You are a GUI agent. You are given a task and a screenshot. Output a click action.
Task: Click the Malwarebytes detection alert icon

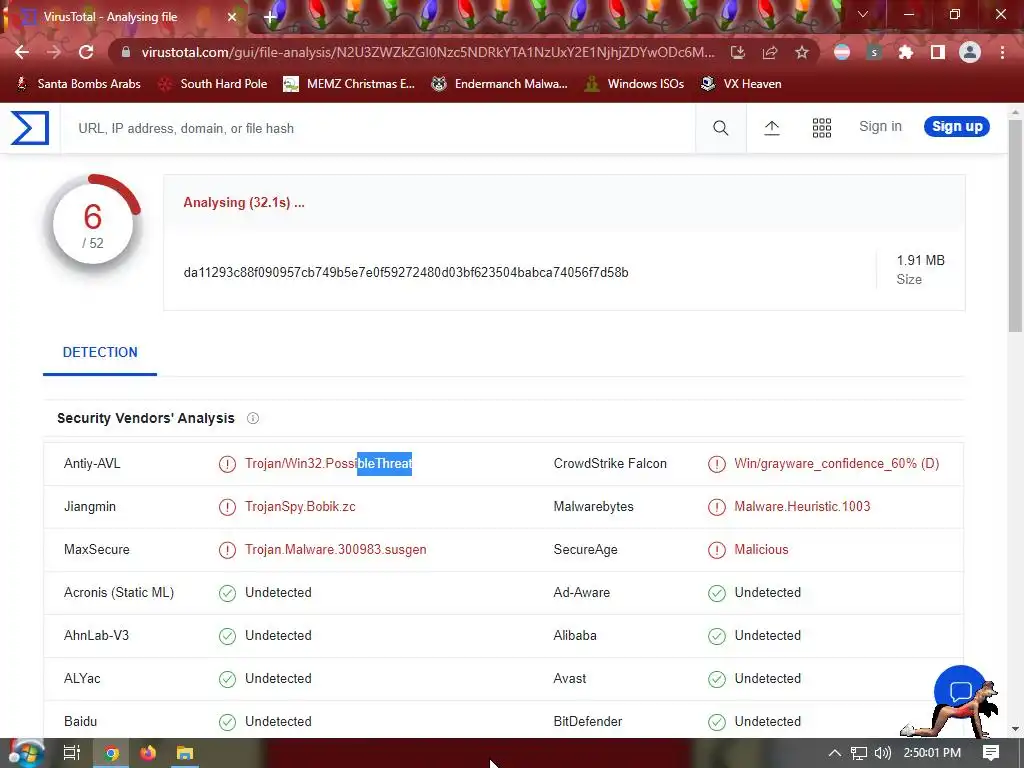click(x=716, y=507)
